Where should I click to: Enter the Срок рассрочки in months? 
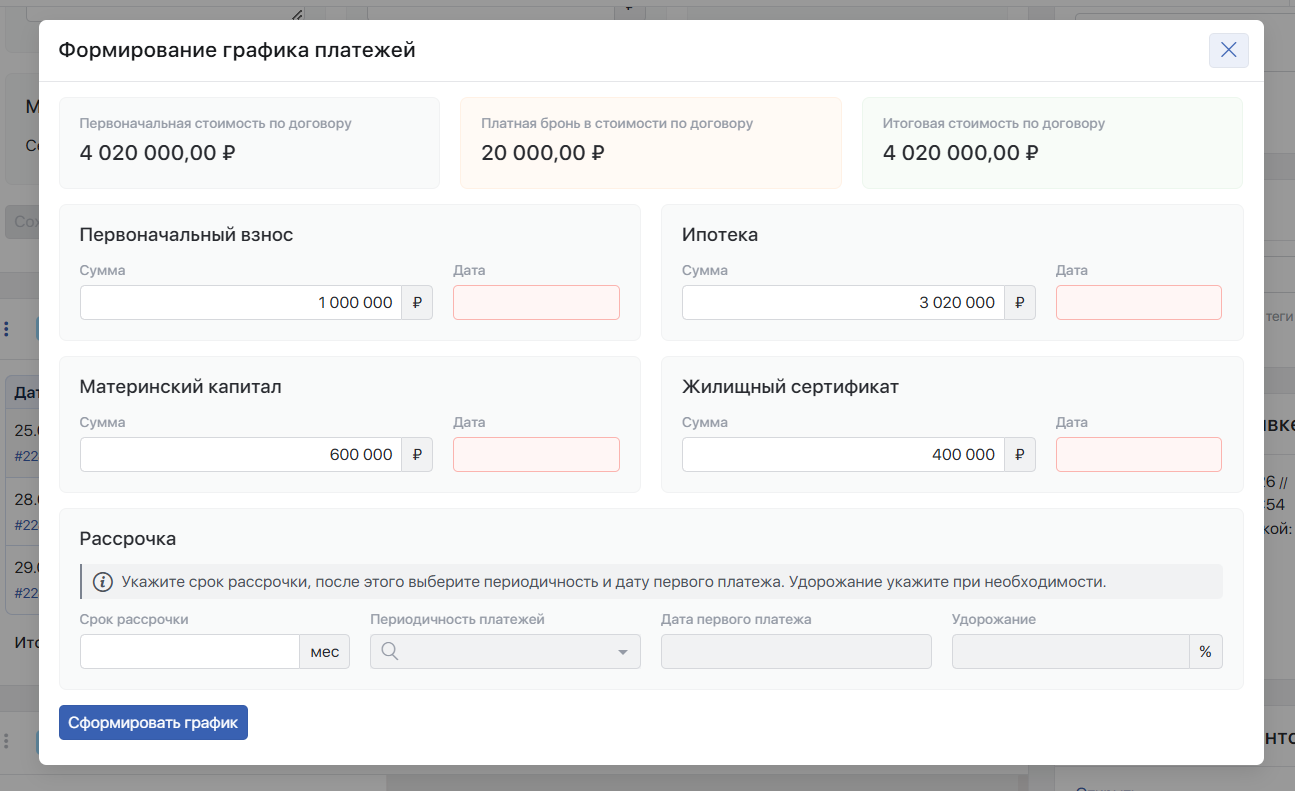190,652
